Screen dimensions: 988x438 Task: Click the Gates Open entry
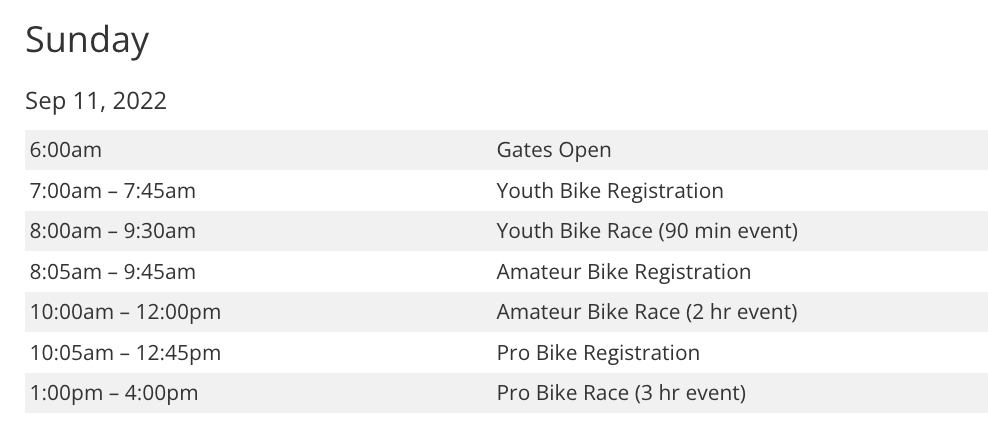click(x=554, y=150)
